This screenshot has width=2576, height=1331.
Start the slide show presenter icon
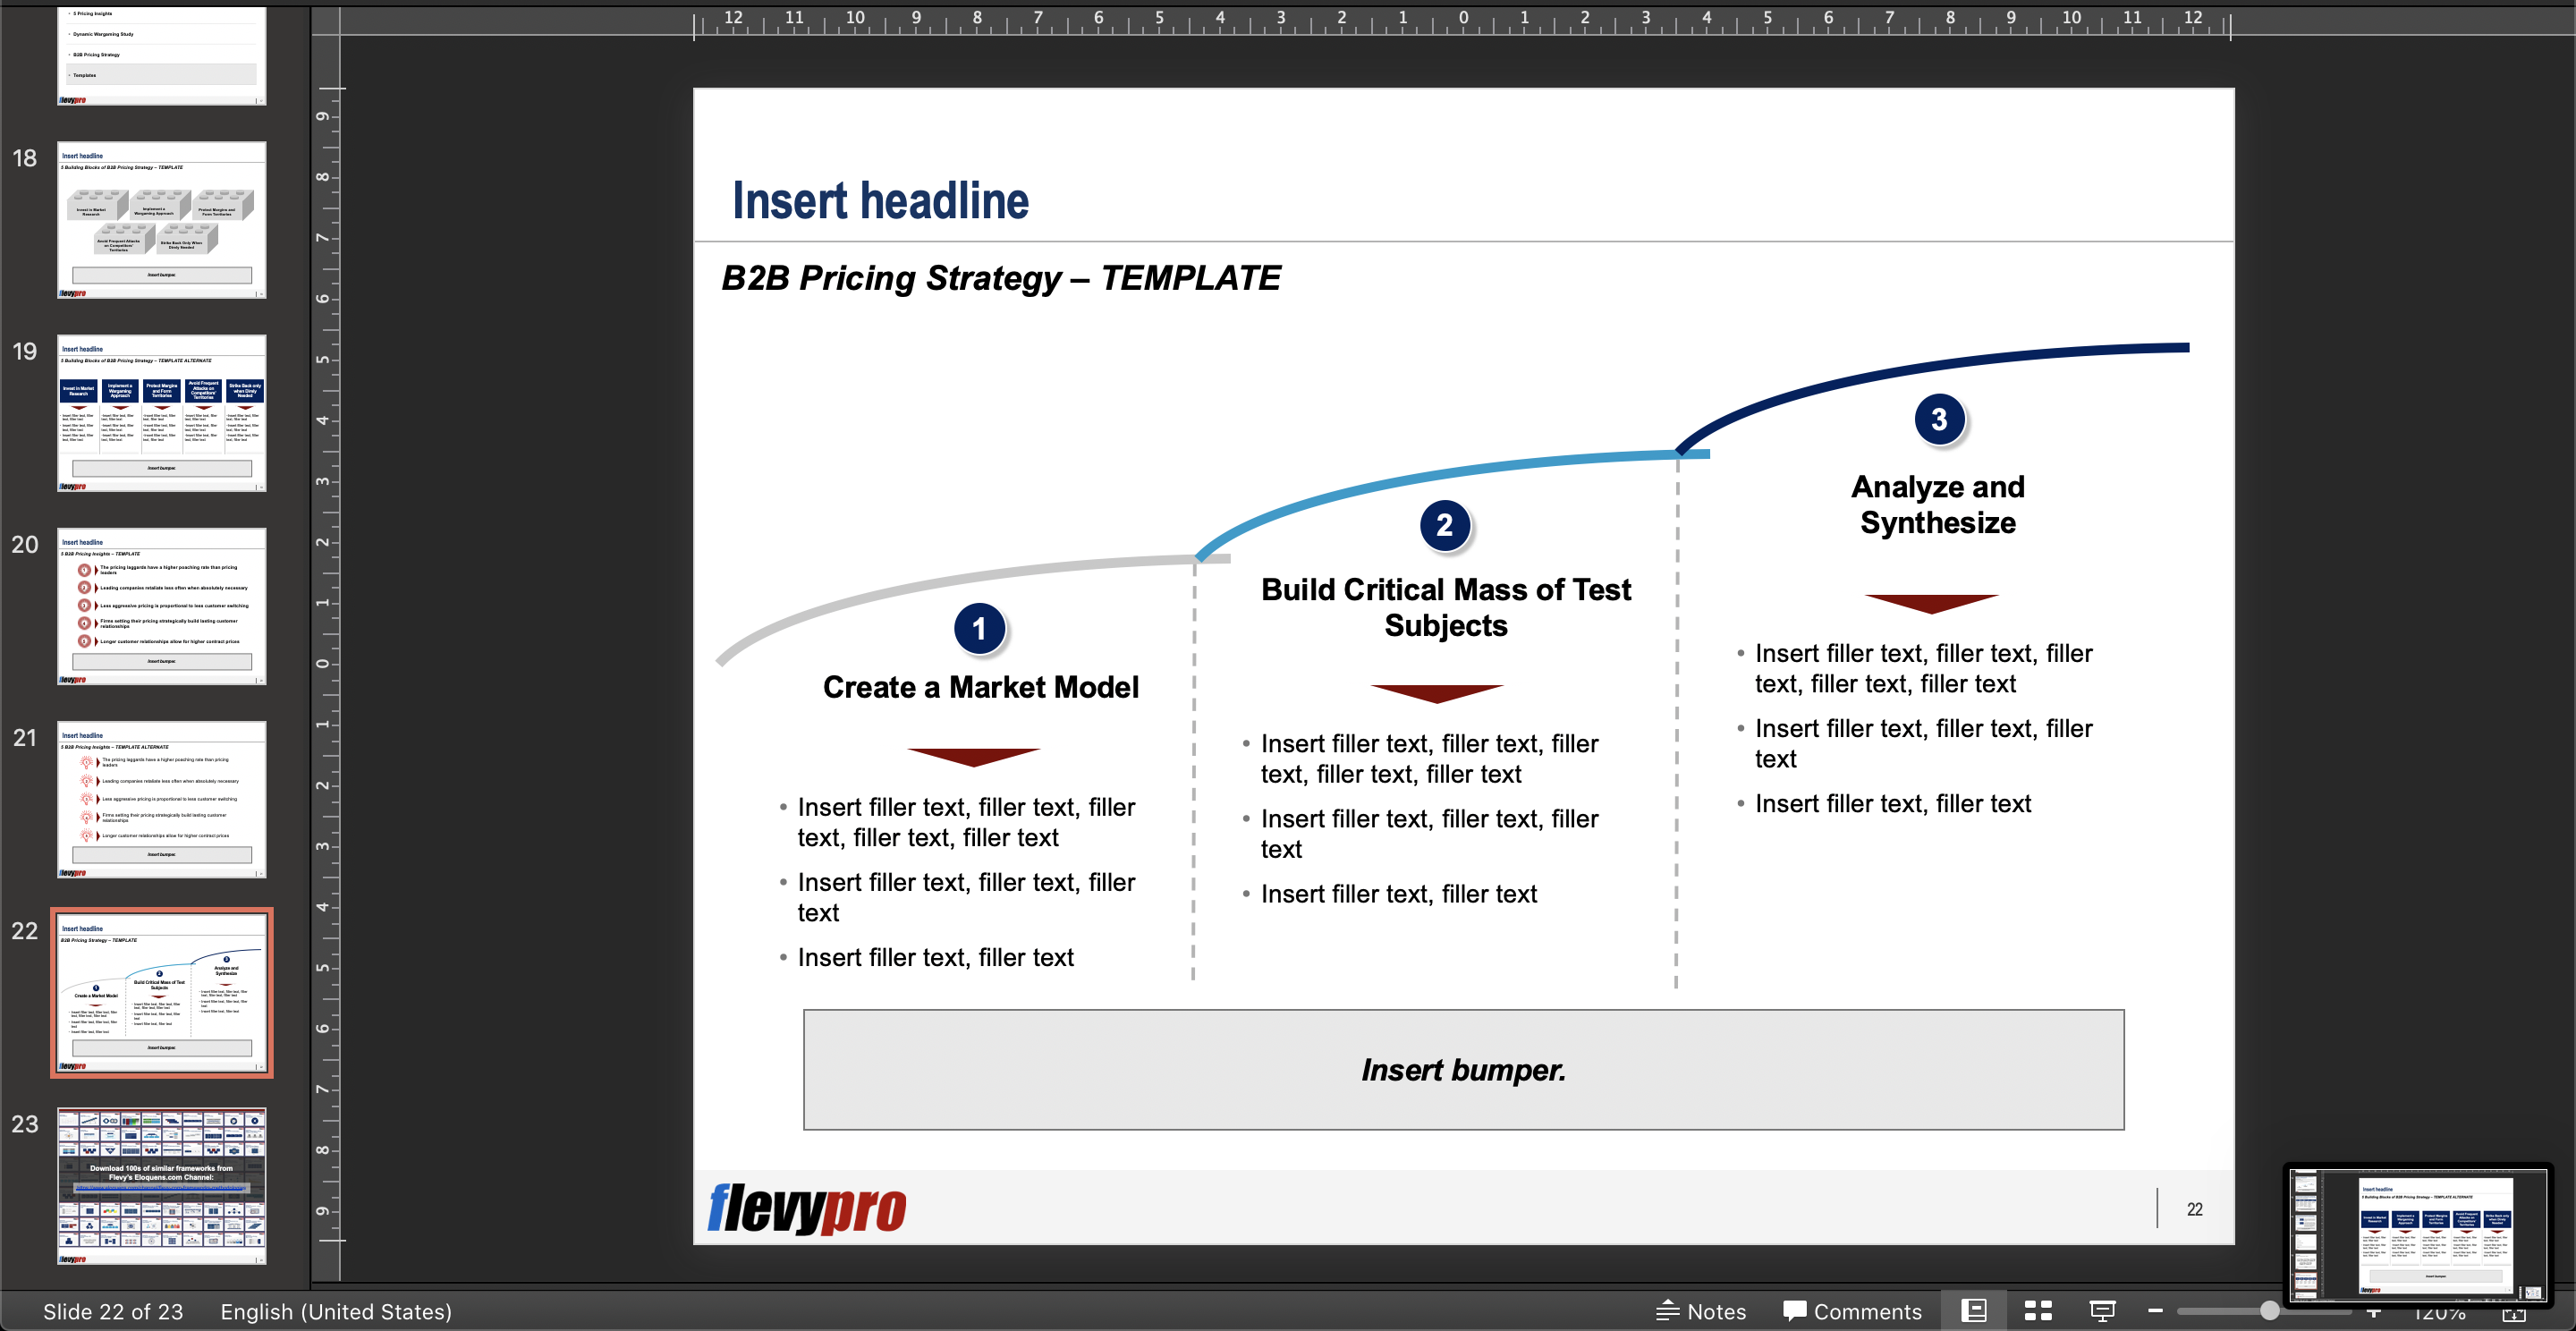[x=2103, y=1310]
